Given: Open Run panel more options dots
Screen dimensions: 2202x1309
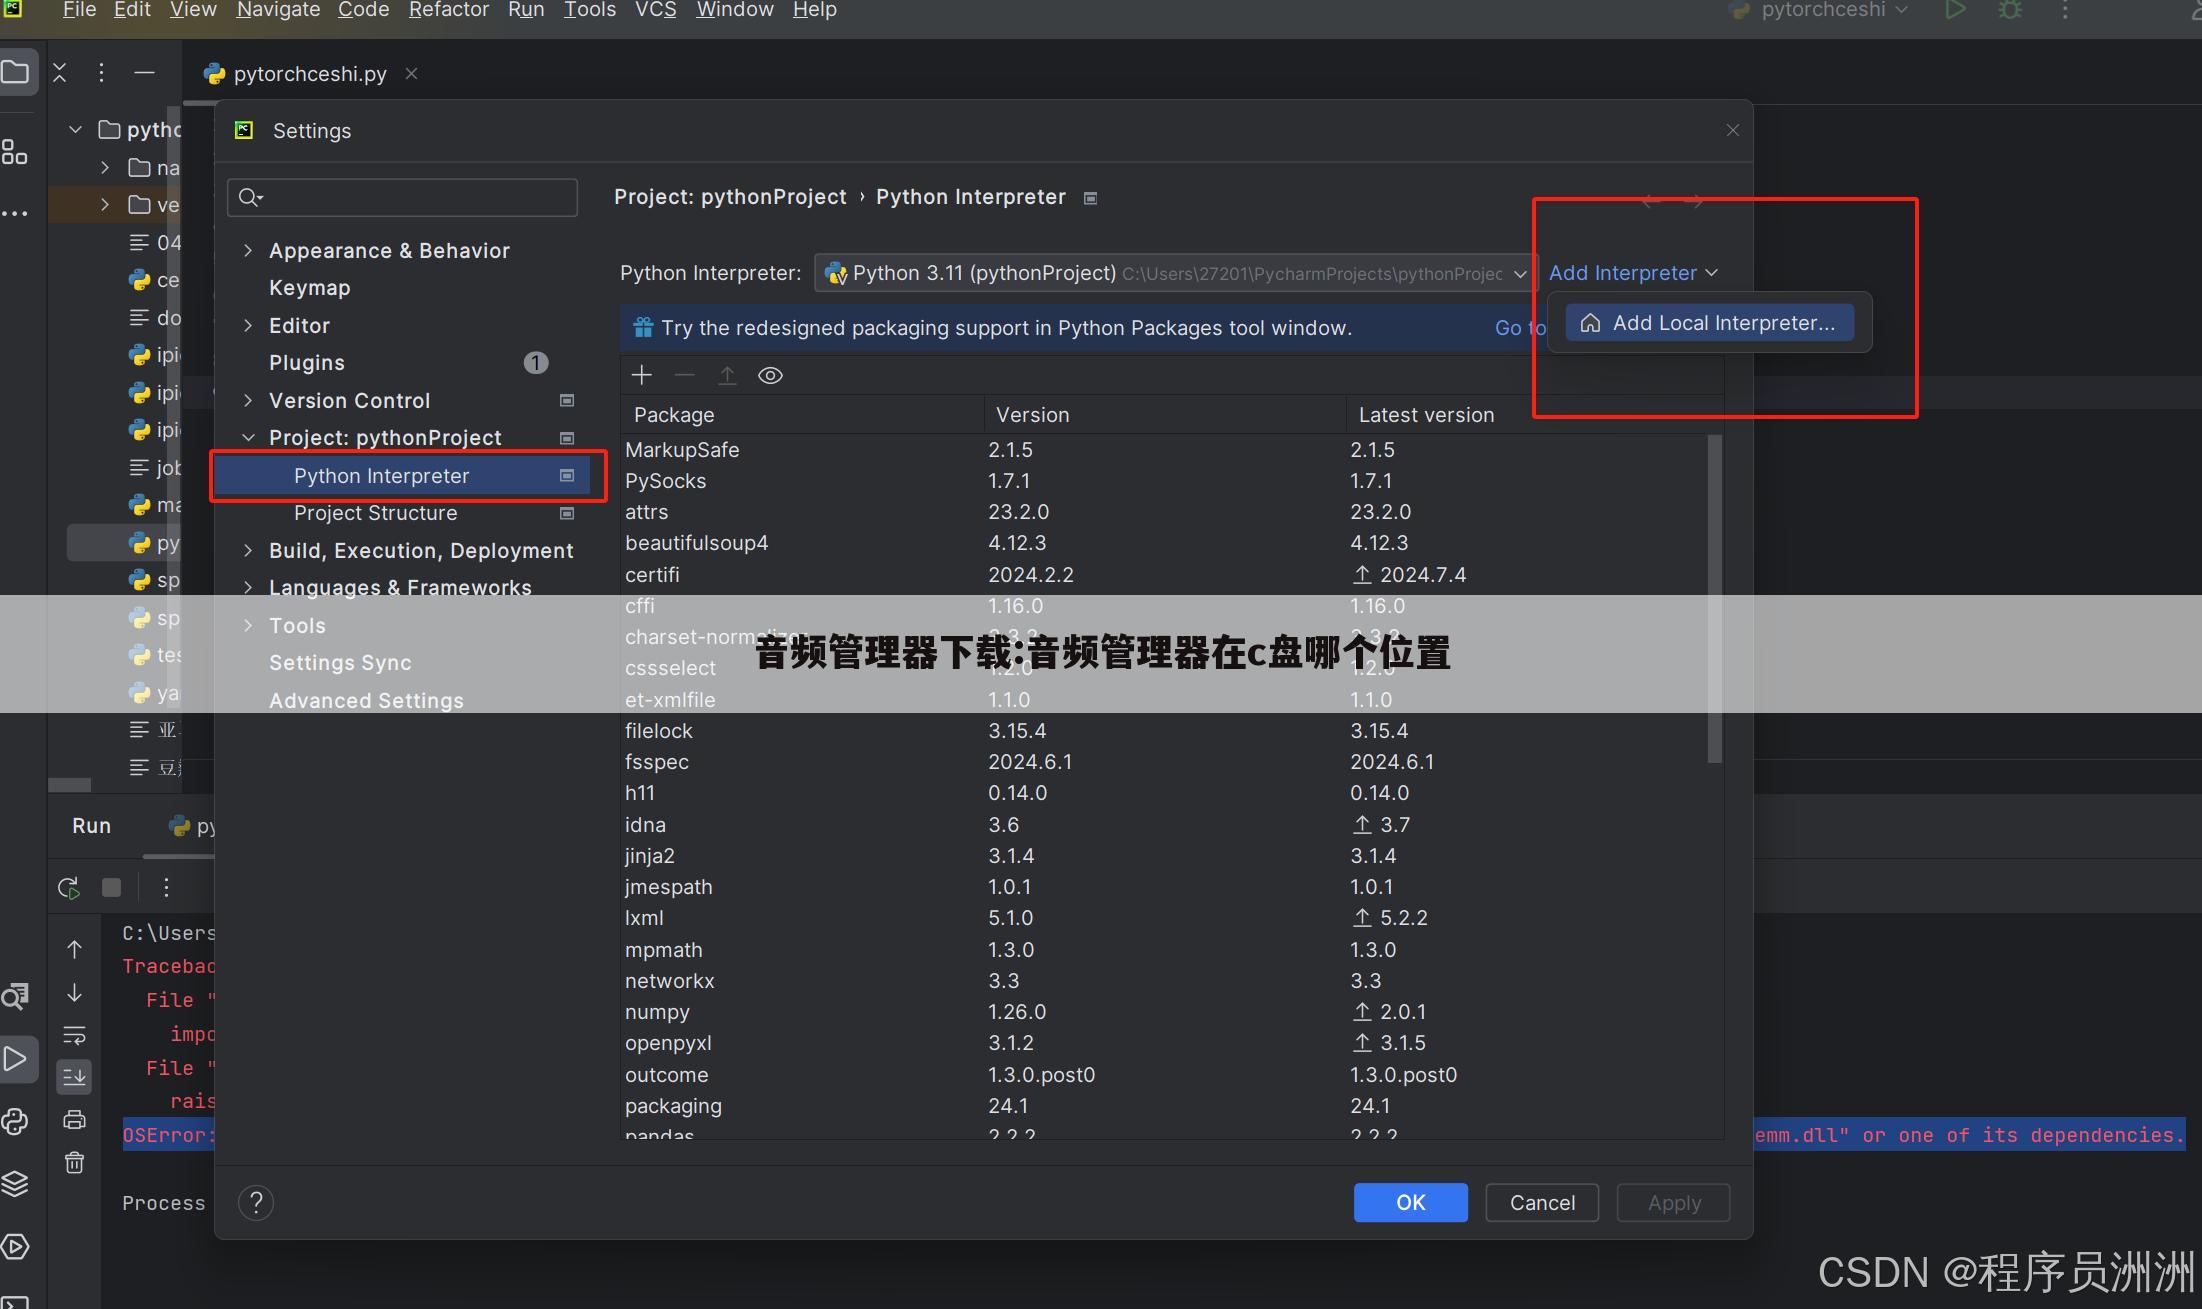Looking at the screenshot, I should coord(166,887).
